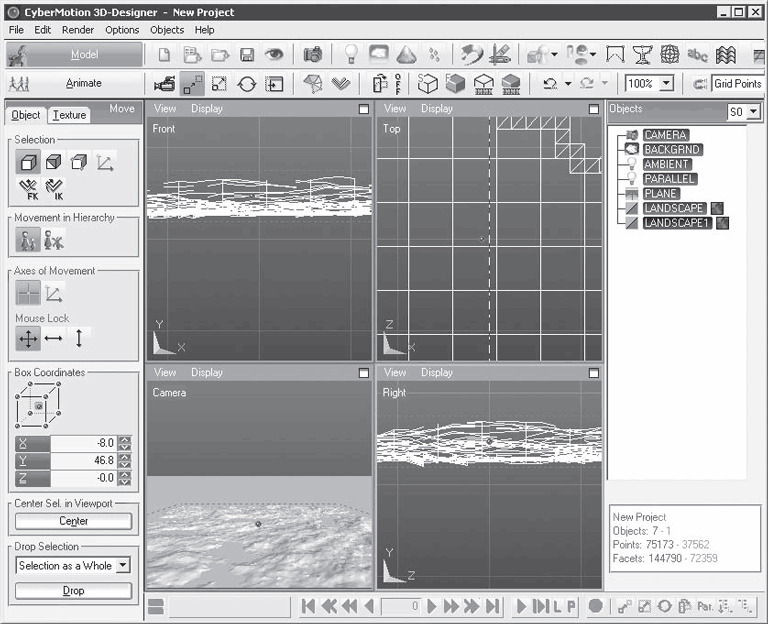Select the IK selection mode icon
Viewport: 768px width, 624px height.
54,188
